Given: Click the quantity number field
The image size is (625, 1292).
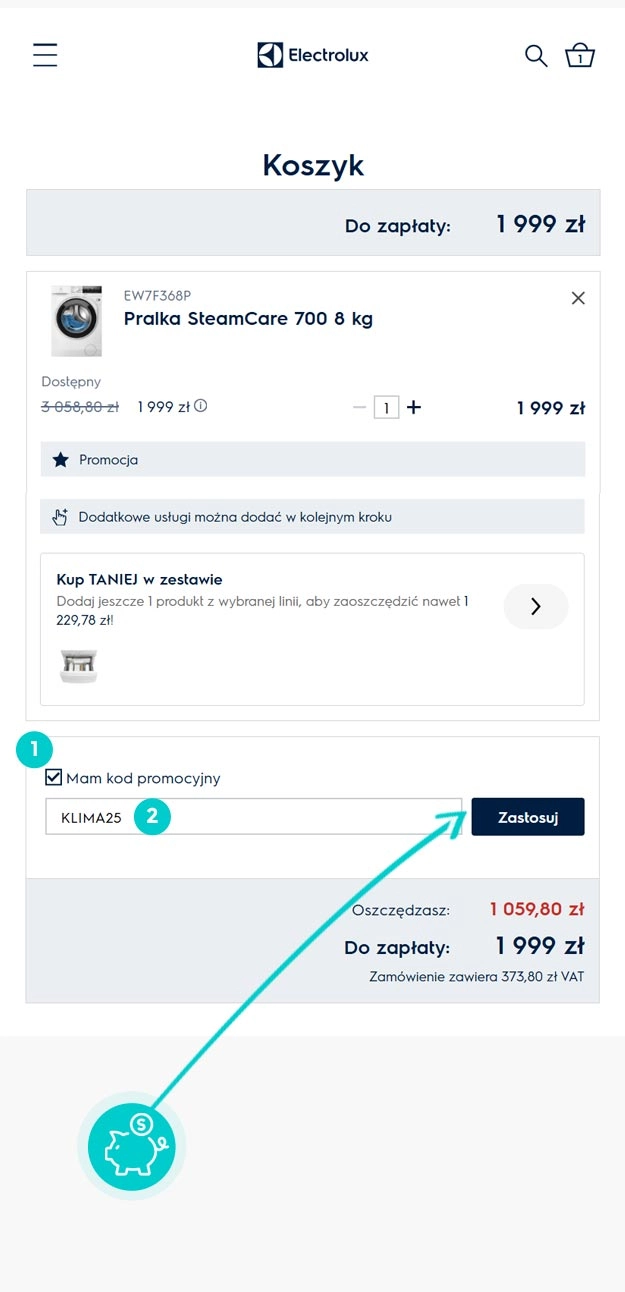Looking at the screenshot, I should click(386, 408).
